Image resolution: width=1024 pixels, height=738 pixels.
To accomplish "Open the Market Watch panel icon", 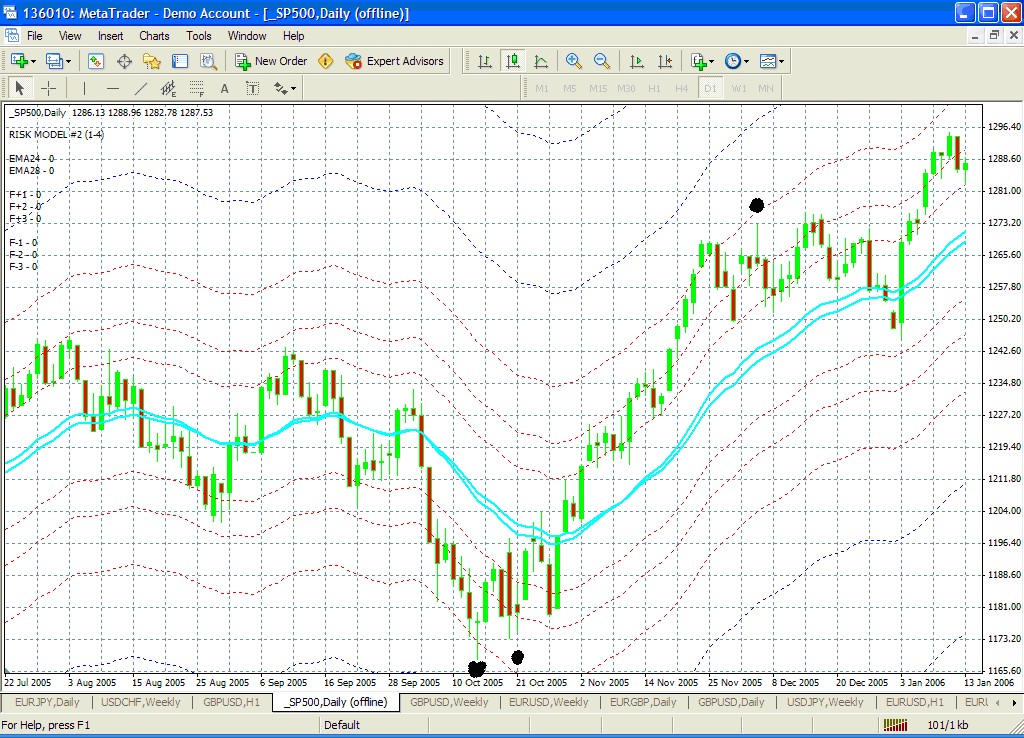I will (x=96, y=61).
